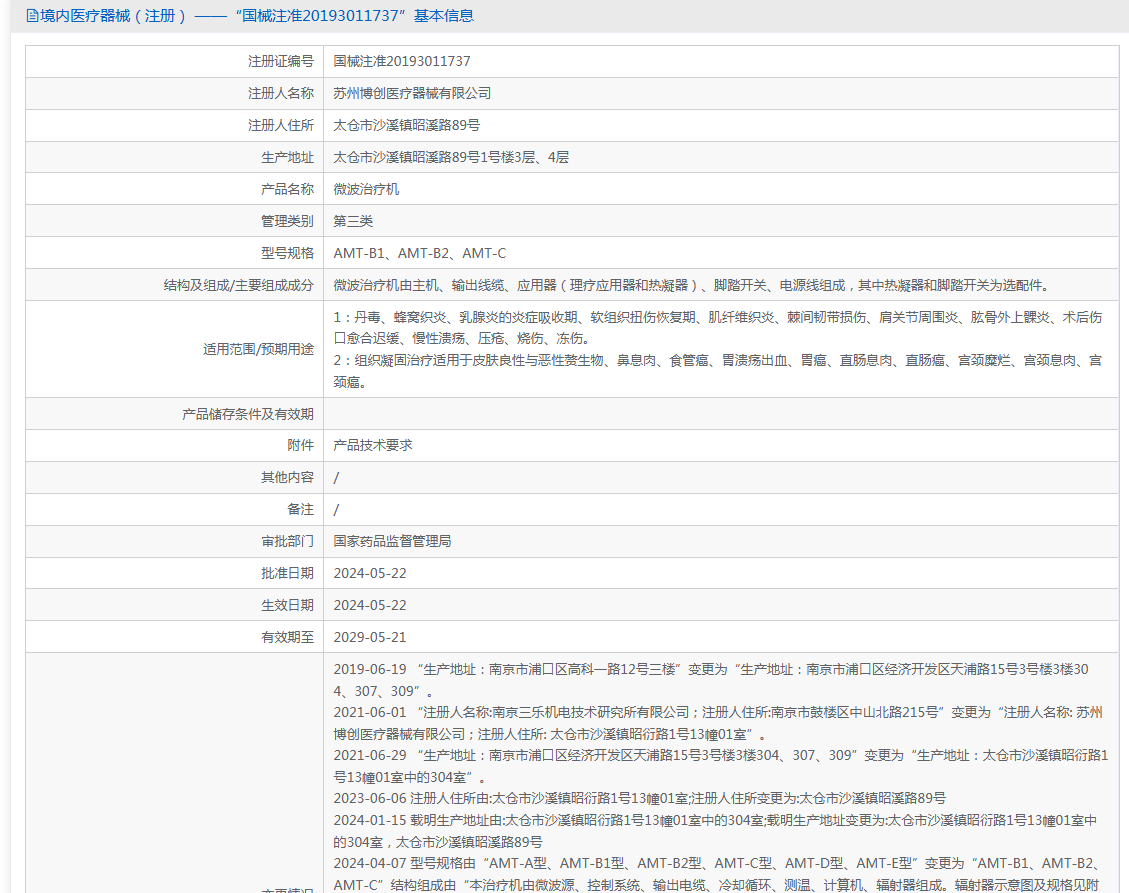Select the 生产地址 value ending in 3层、4层
1129x893 pixels.
click(x=451, y=157)
